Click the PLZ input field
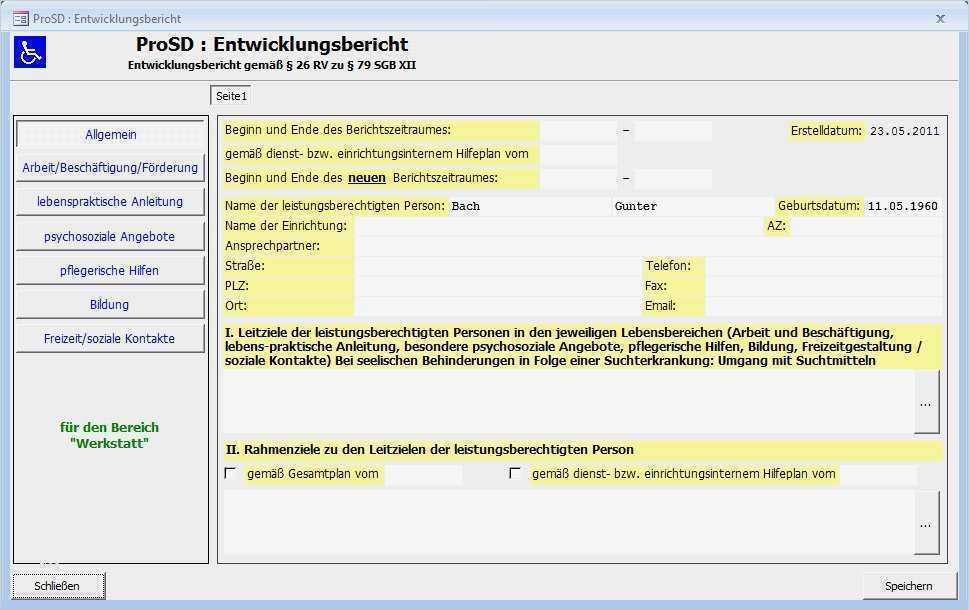The image size is (969, 610). 498,286
